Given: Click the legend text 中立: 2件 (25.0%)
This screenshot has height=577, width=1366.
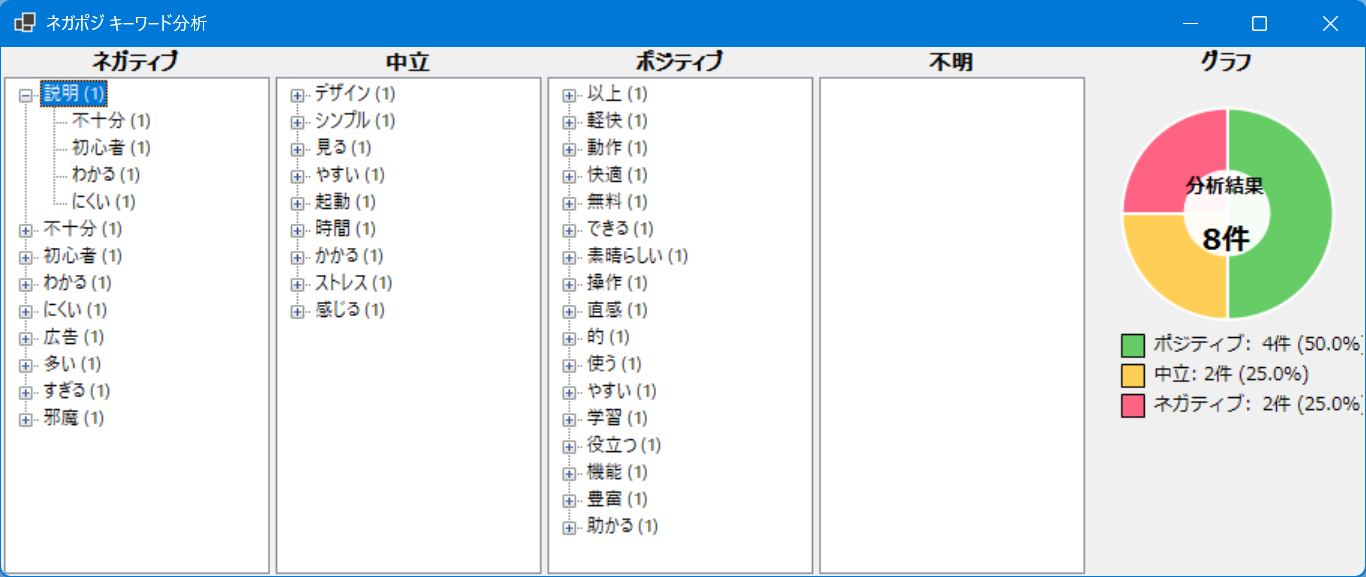Looking at the screenshot, I should coord(1231,375).
